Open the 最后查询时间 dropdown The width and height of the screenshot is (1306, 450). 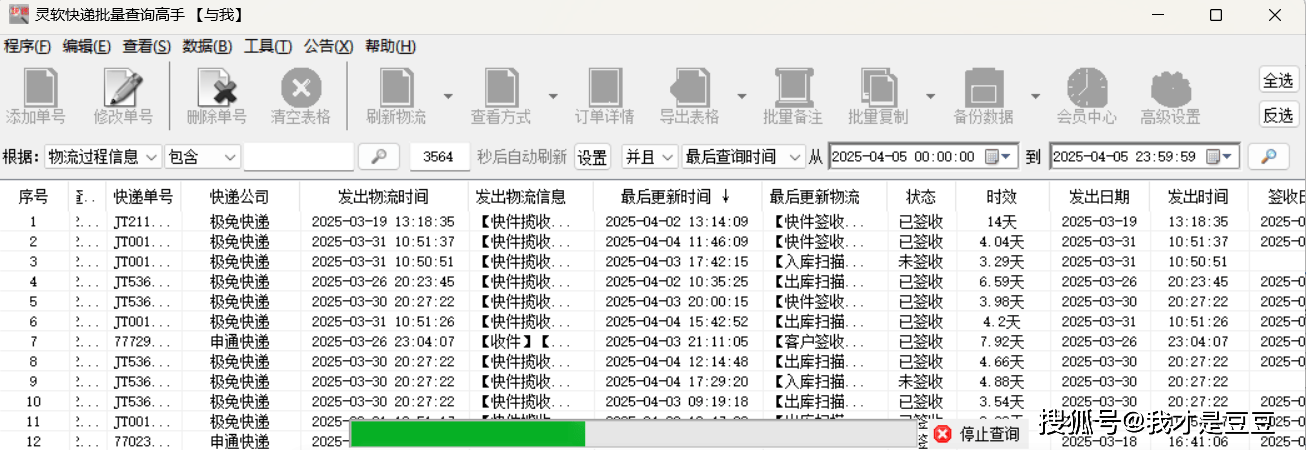(795, 157)
